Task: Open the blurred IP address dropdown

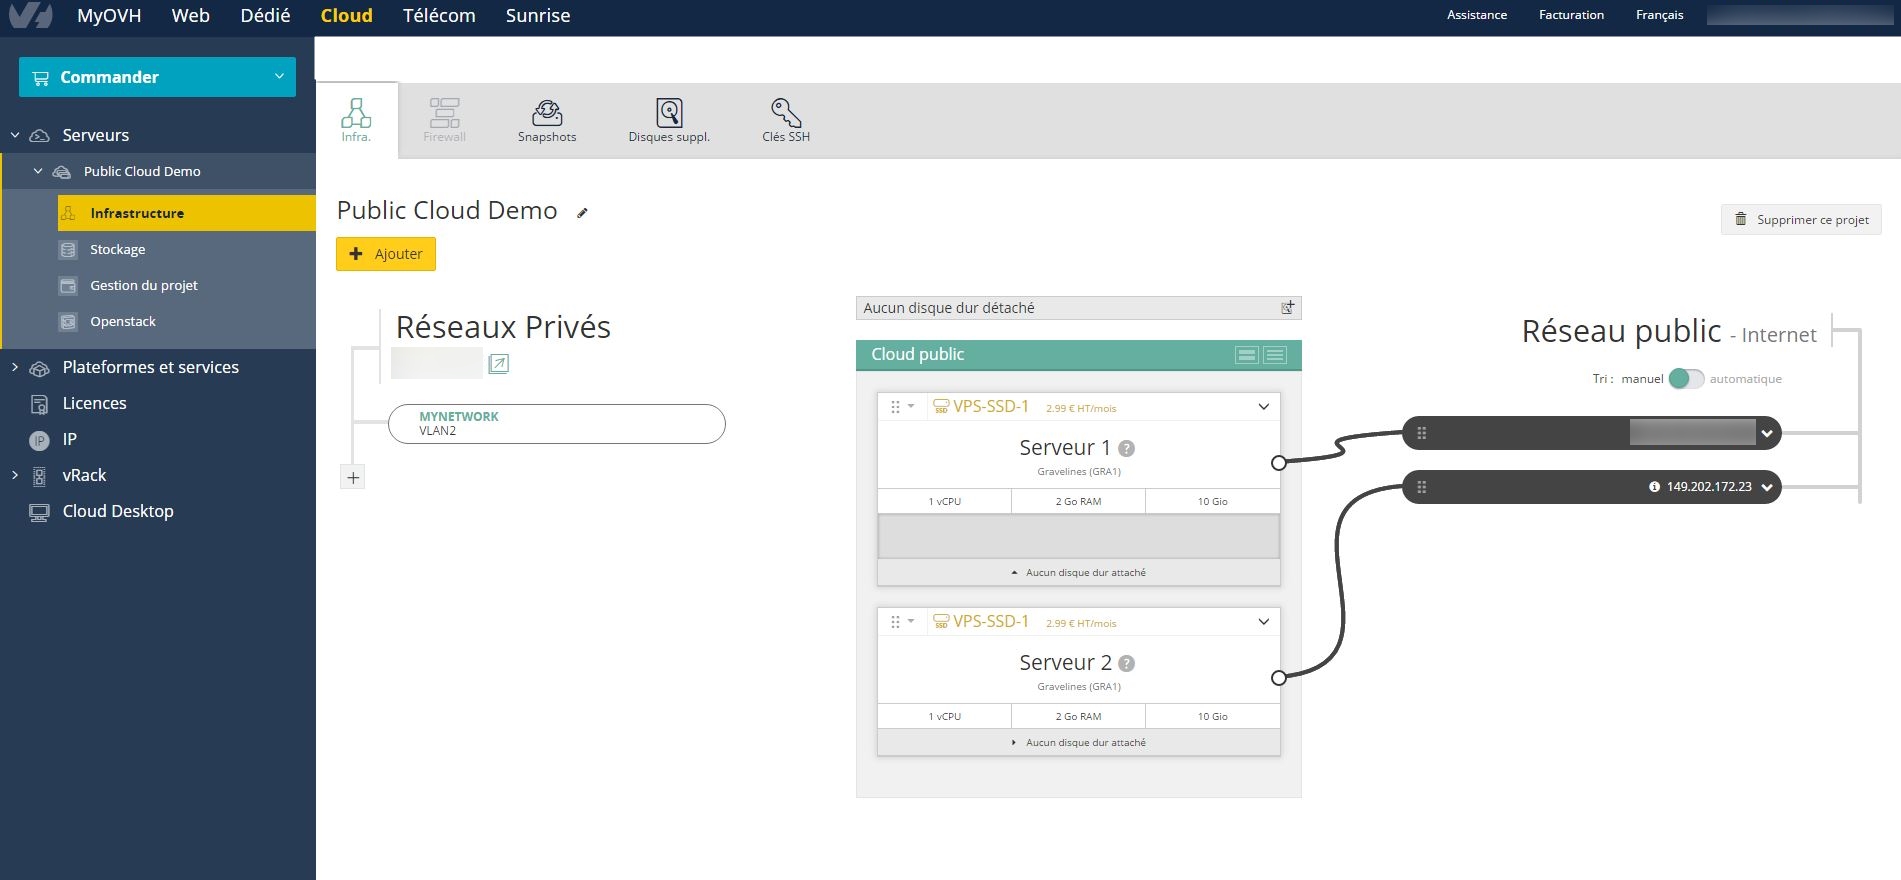Action: pos(1767,433)
